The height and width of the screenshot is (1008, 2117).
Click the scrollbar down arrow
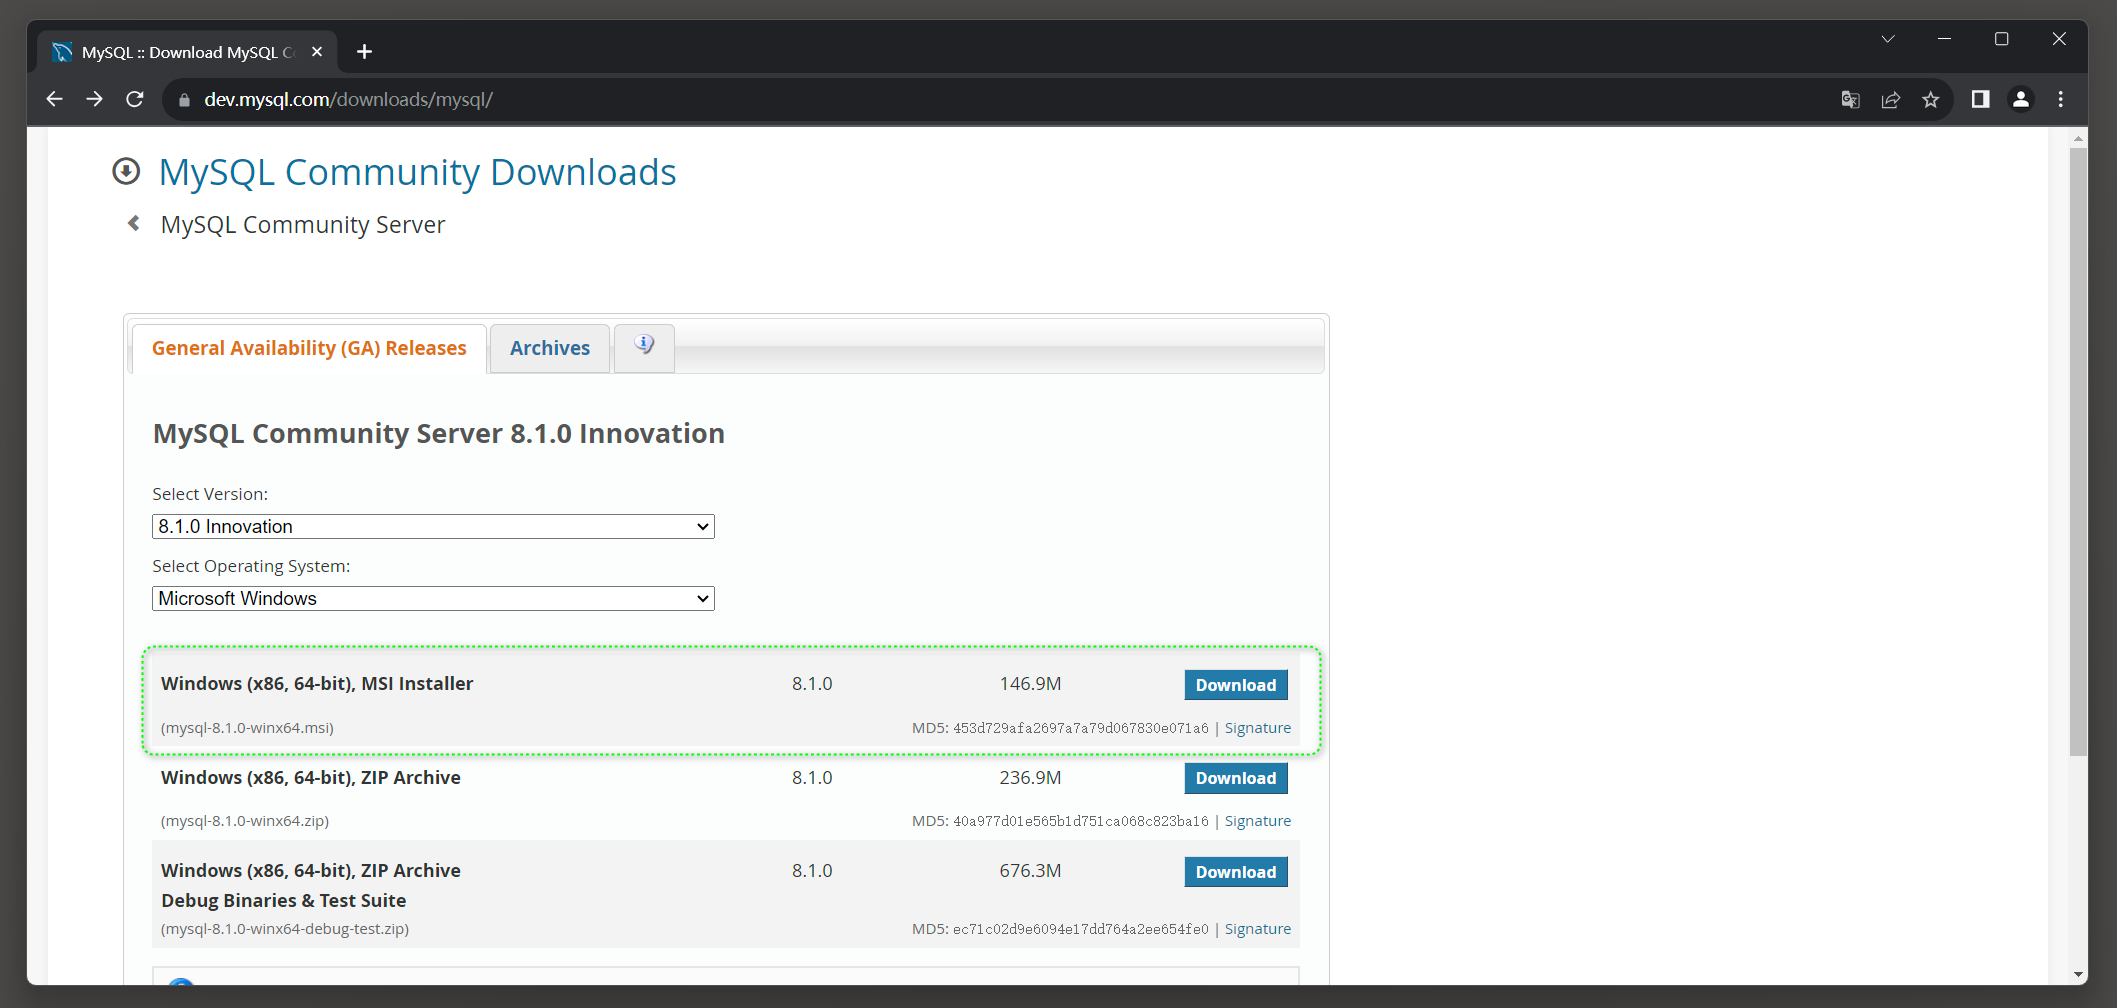pyautogui.click(x=2079, y=975)
